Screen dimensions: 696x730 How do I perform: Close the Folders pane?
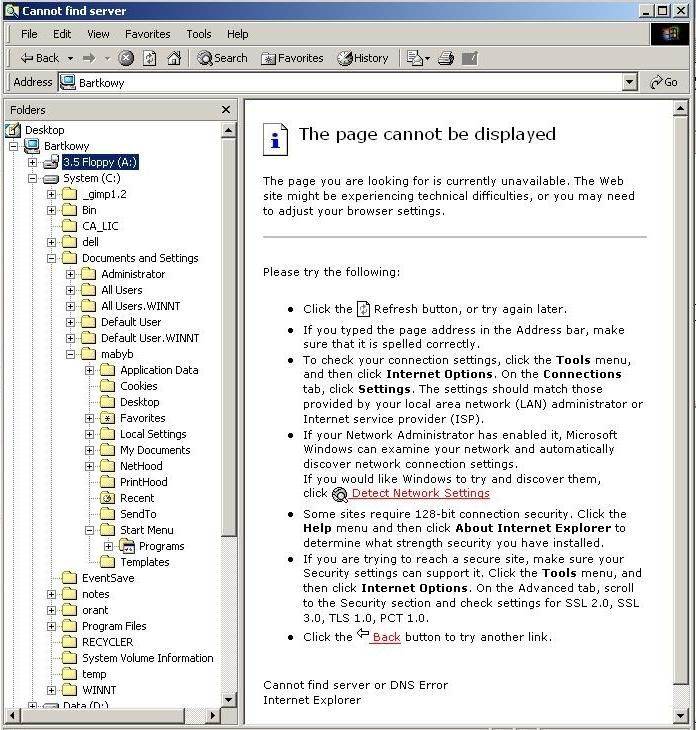point(226,109)
